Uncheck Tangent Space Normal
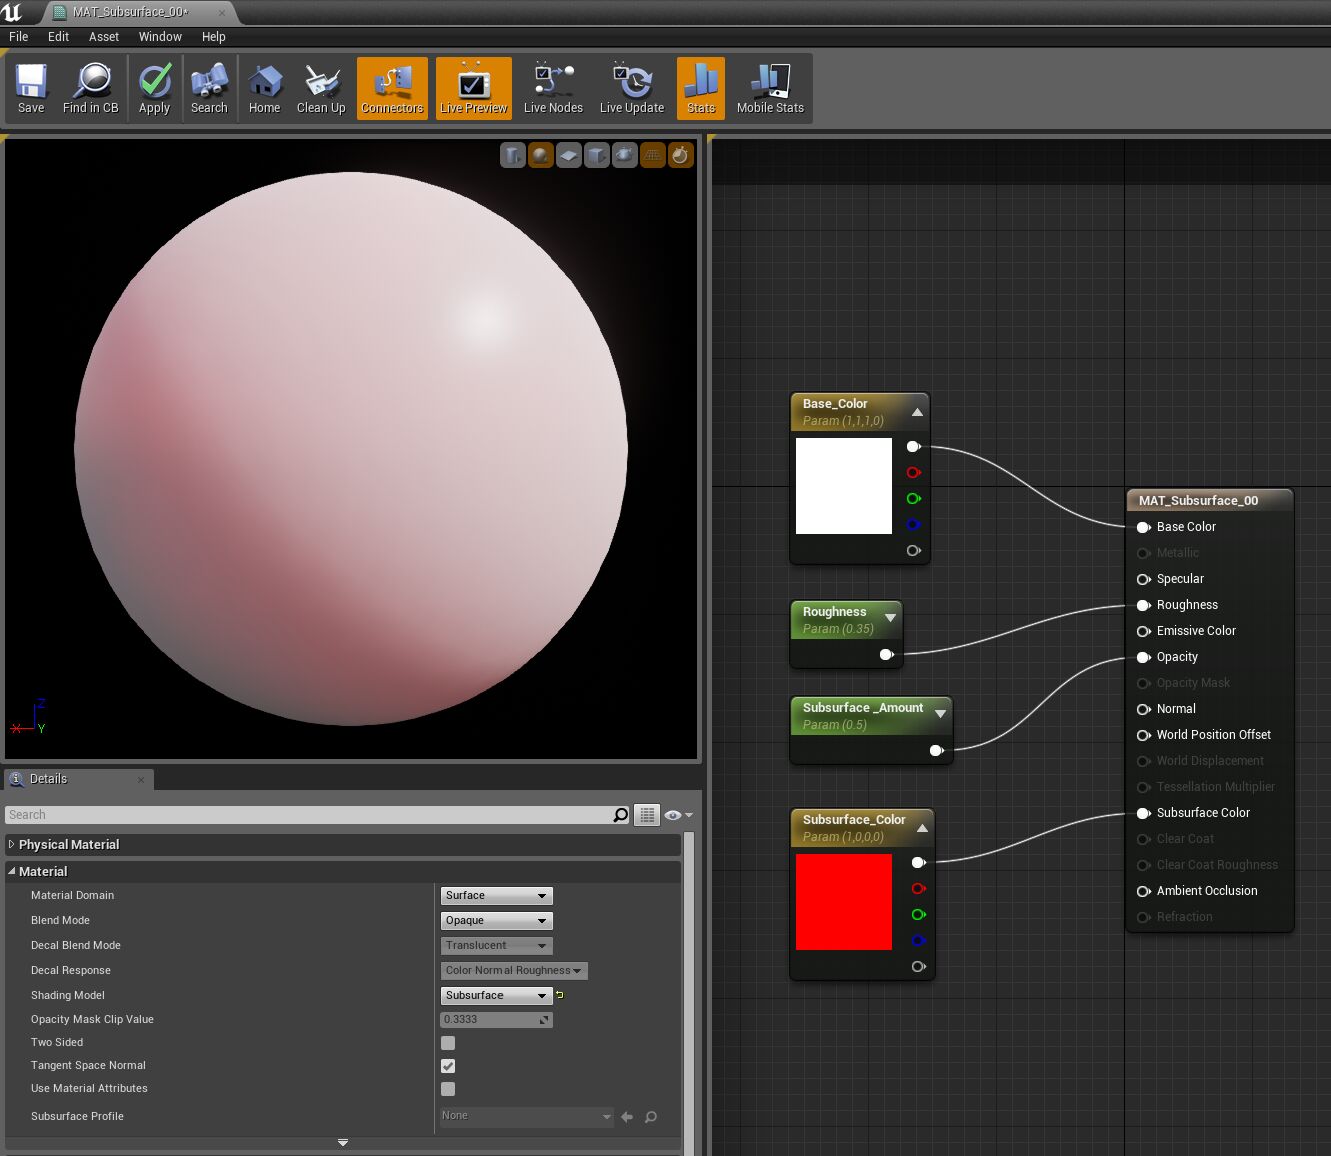Screen dimensions: 1331x1156 (x=448, y=1066)
